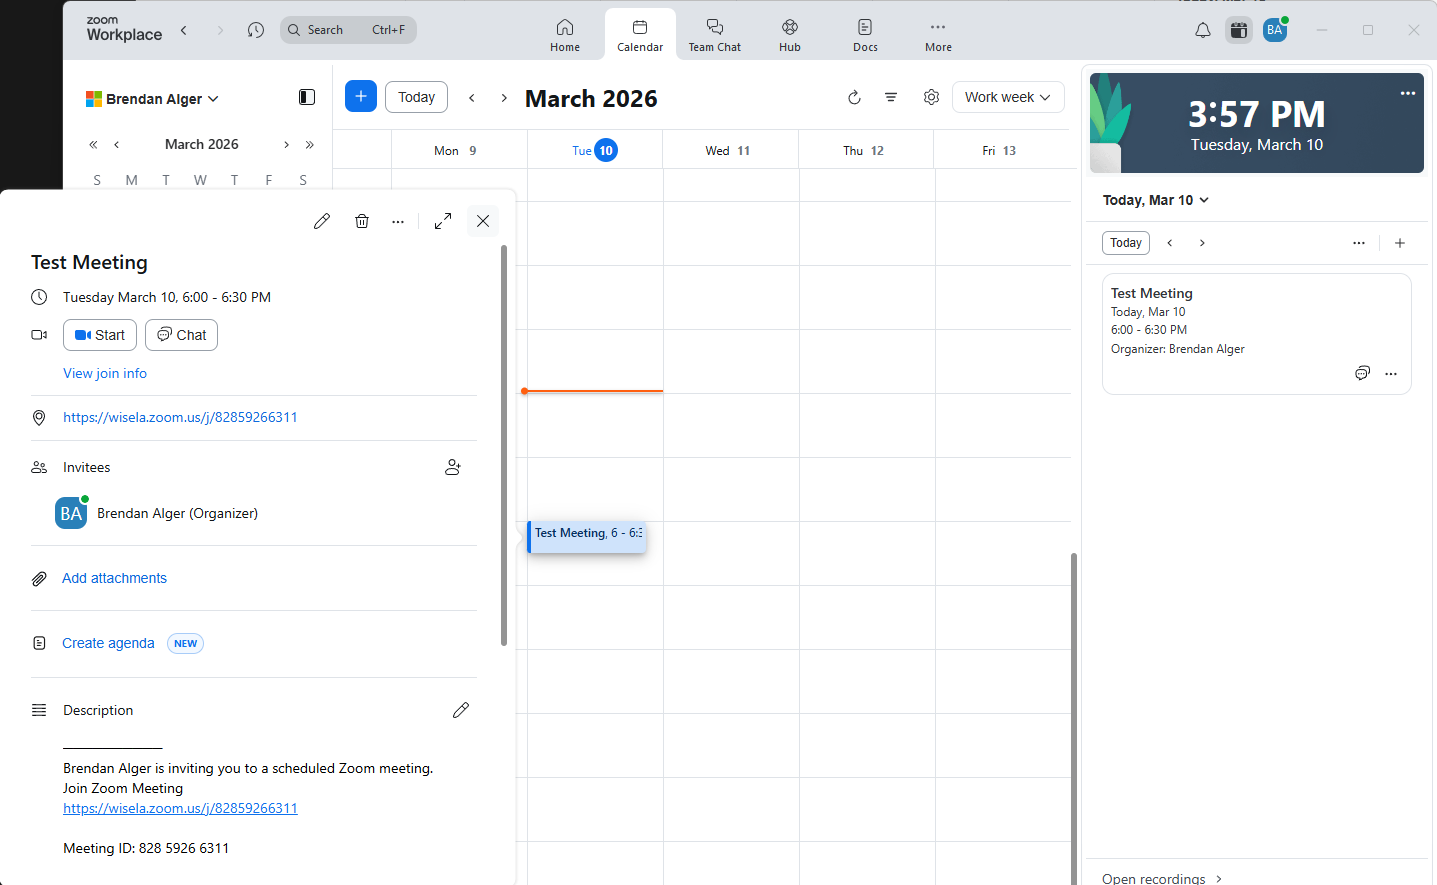Open the chat icon on the Test Meeting card
Viewport: 1437px width, 885px height.
click(1362, 373)
